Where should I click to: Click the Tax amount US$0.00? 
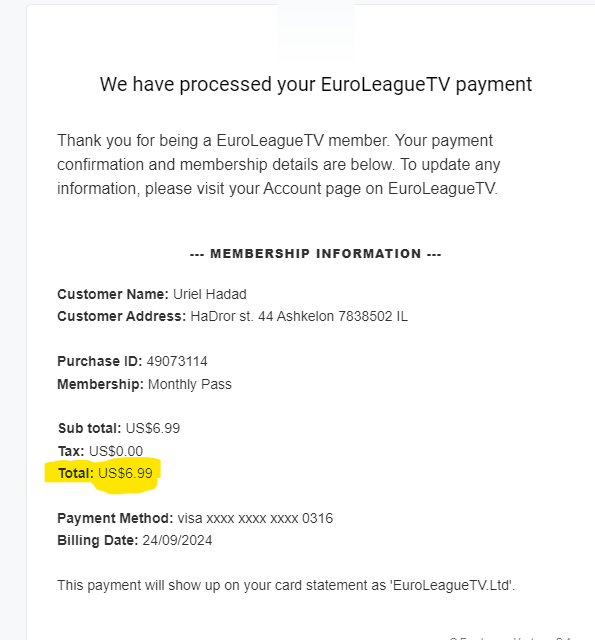pos(116,451)
